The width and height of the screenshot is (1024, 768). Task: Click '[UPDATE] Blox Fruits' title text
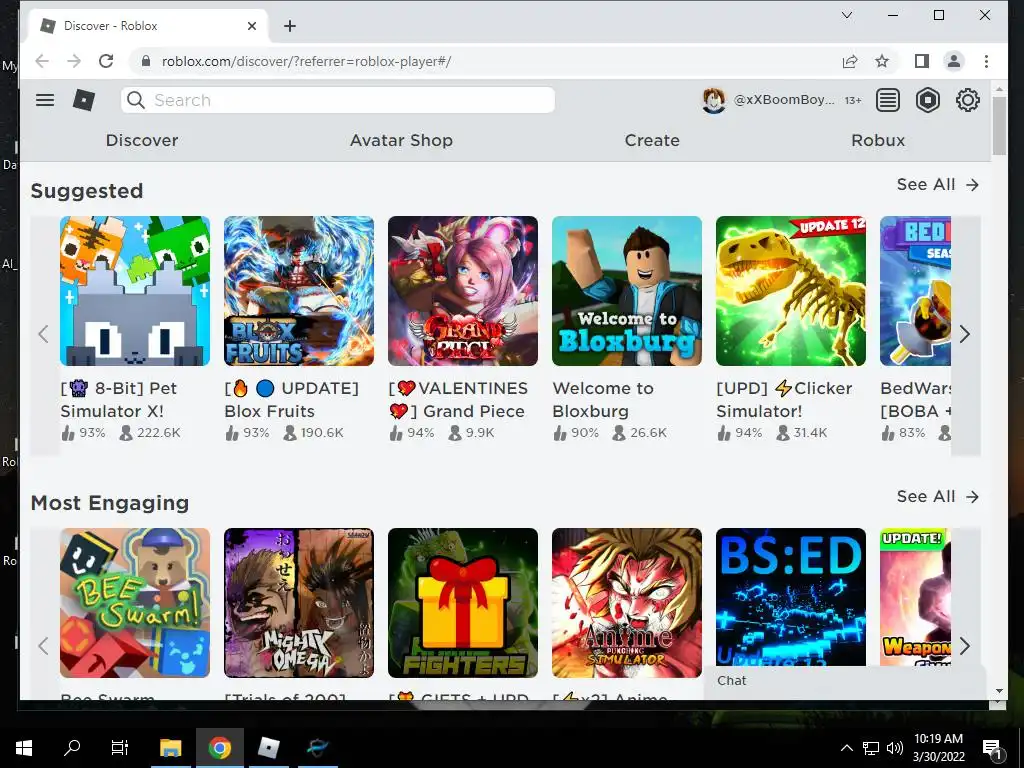(291, 400)
